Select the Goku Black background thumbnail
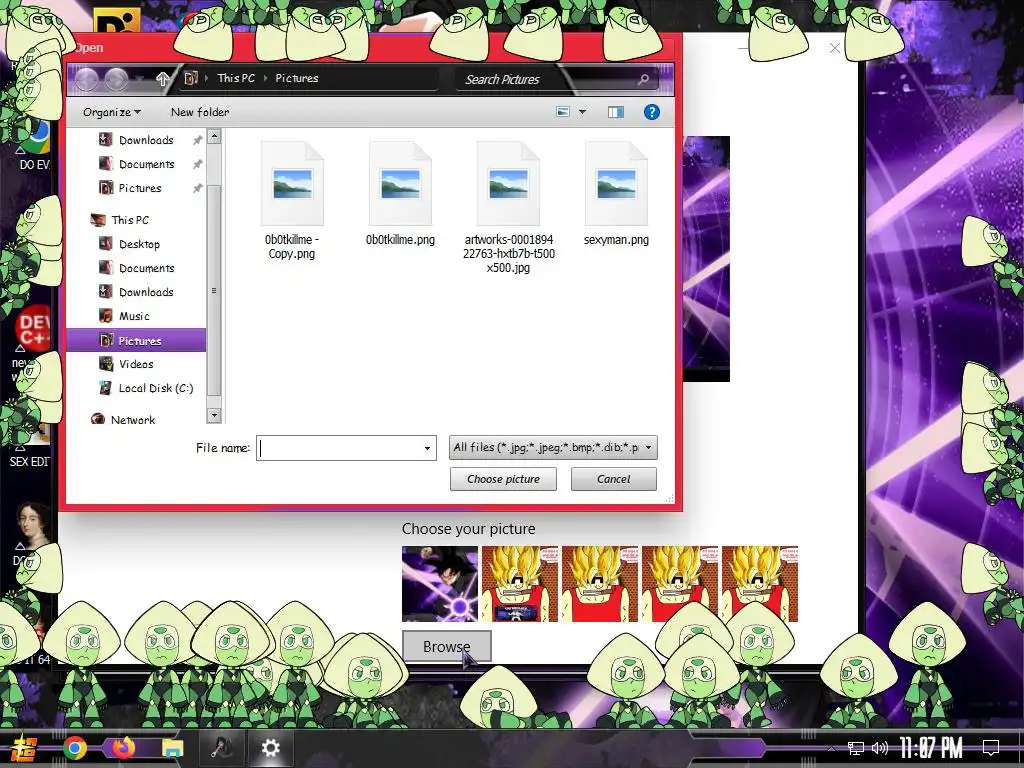1024x768 pixels. tap(440, 584)
